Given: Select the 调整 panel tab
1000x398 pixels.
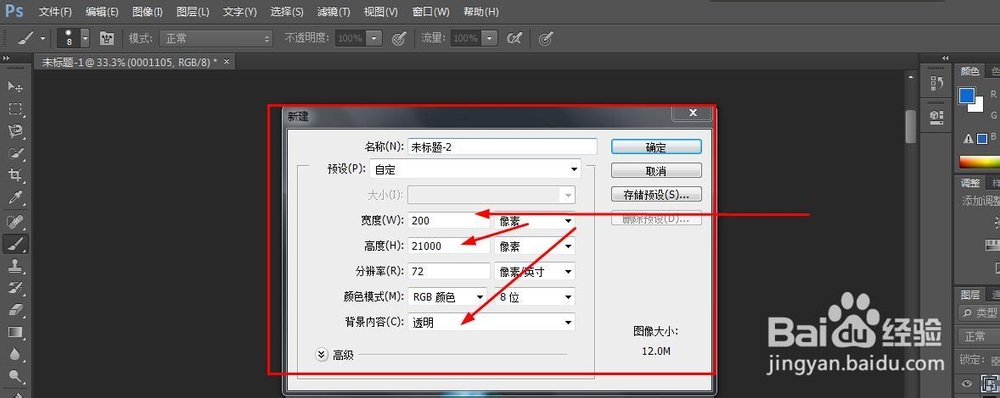Looking at the screenshot, I should pos(969,183).
